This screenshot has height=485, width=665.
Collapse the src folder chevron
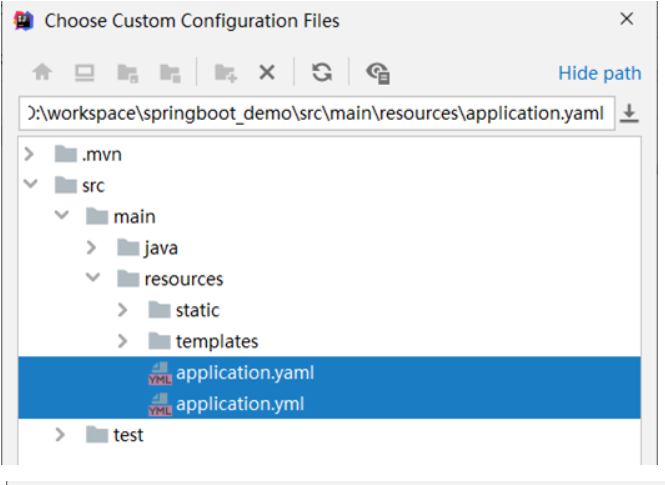pos(29,185)
